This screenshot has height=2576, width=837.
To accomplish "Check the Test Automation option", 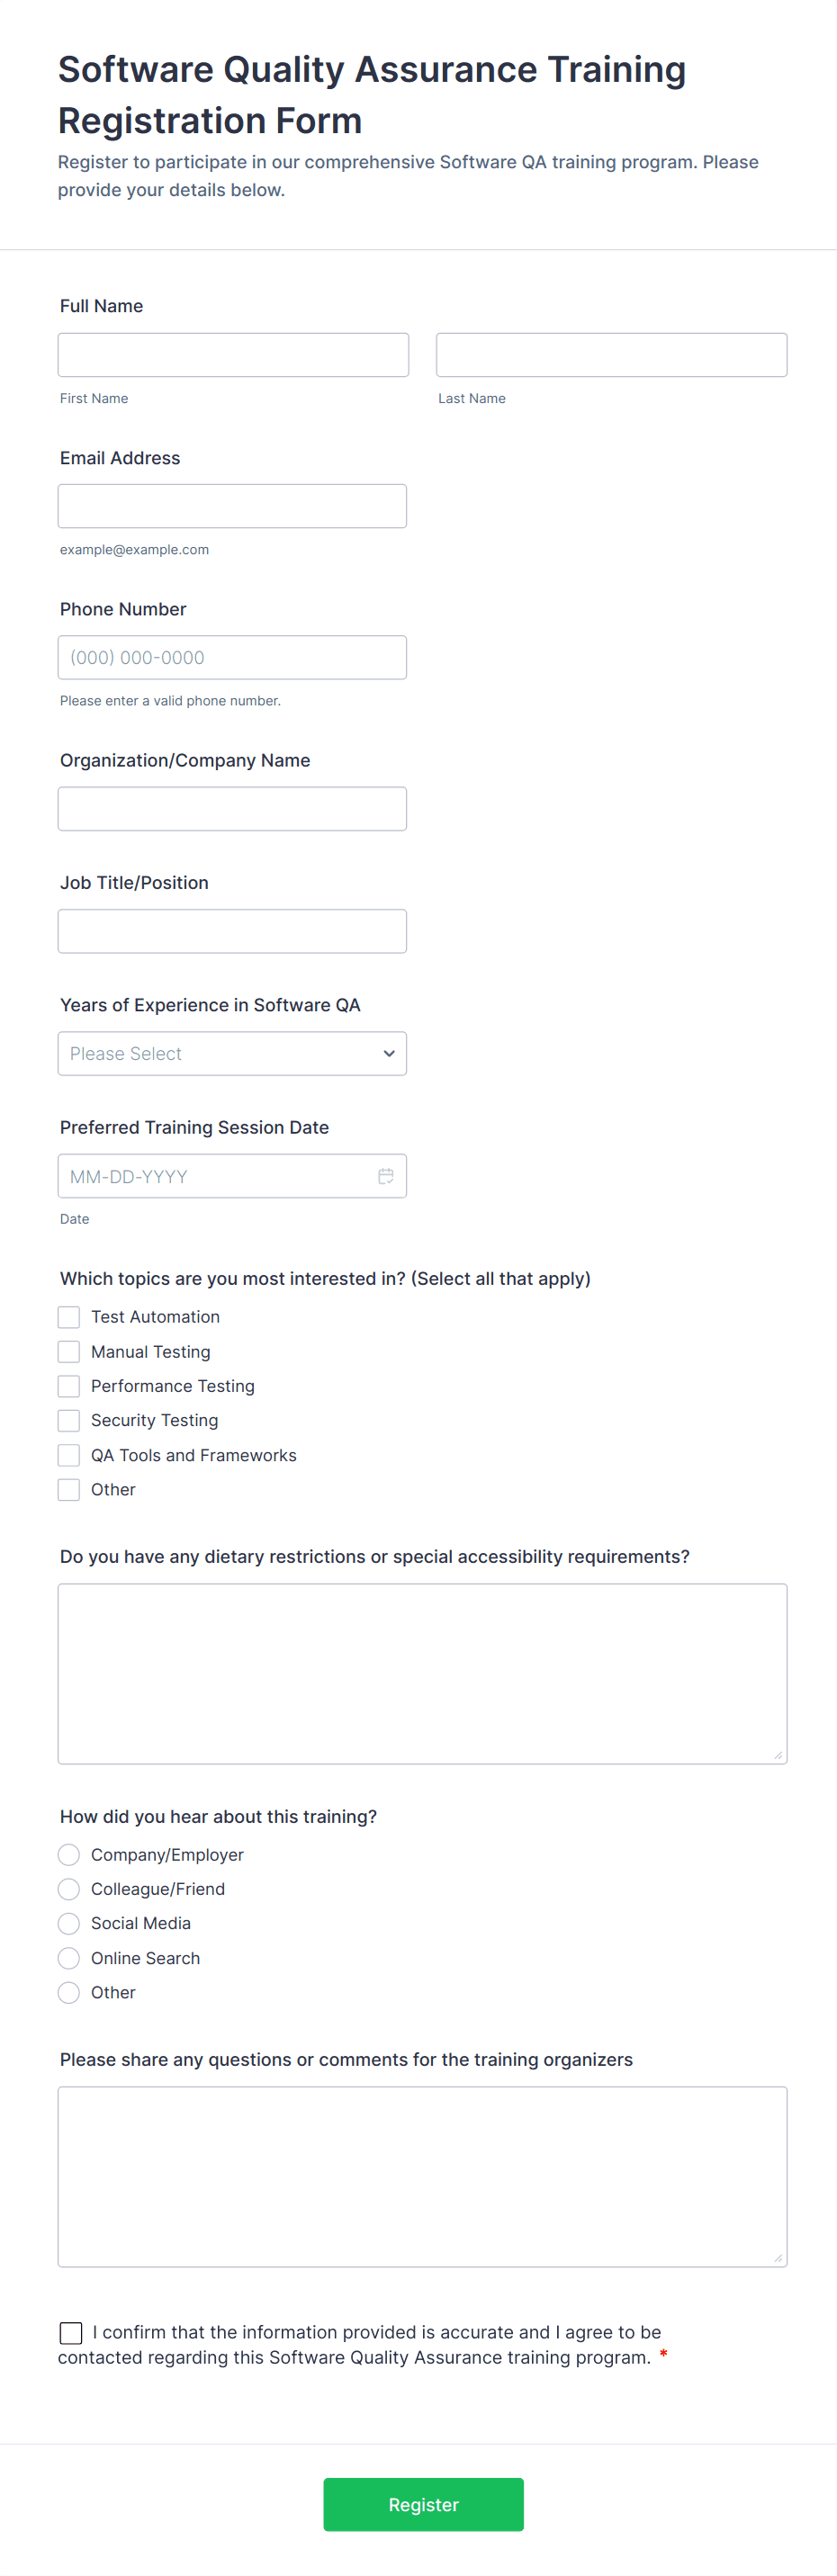I will click(x=69, y=1317).
